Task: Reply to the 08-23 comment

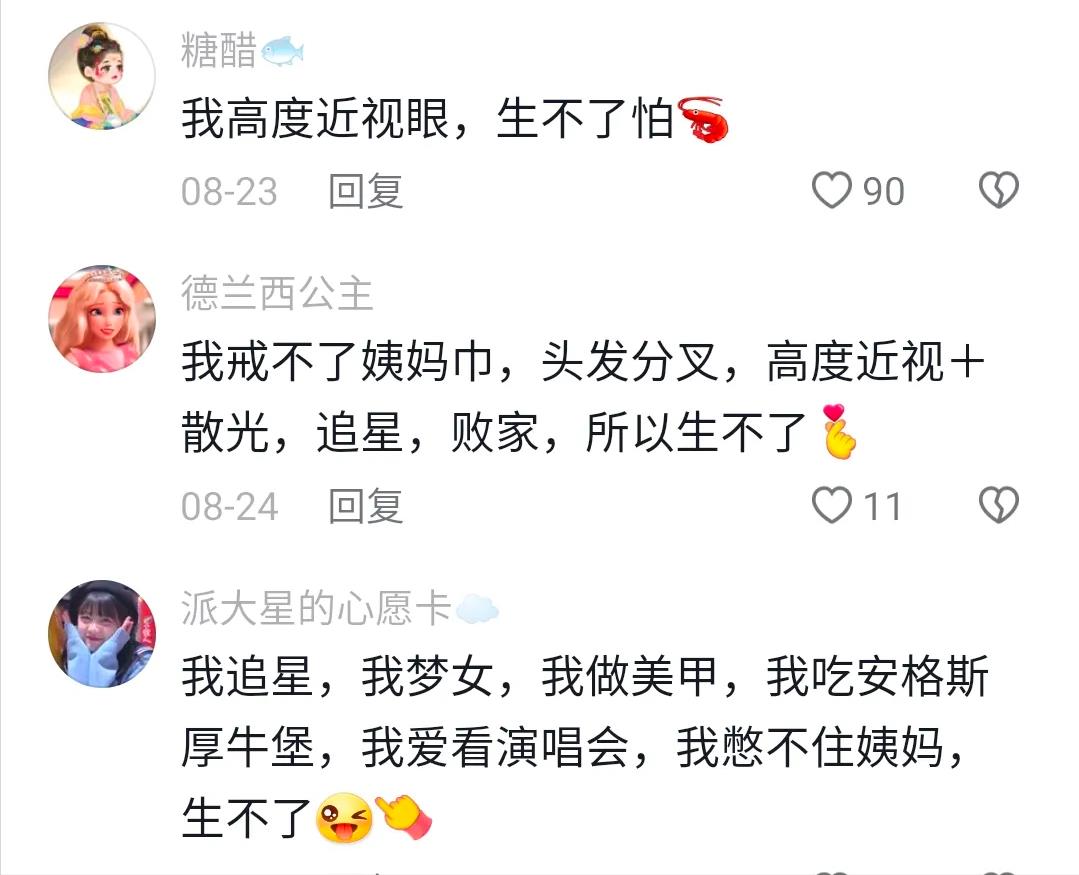Action: 365,191
